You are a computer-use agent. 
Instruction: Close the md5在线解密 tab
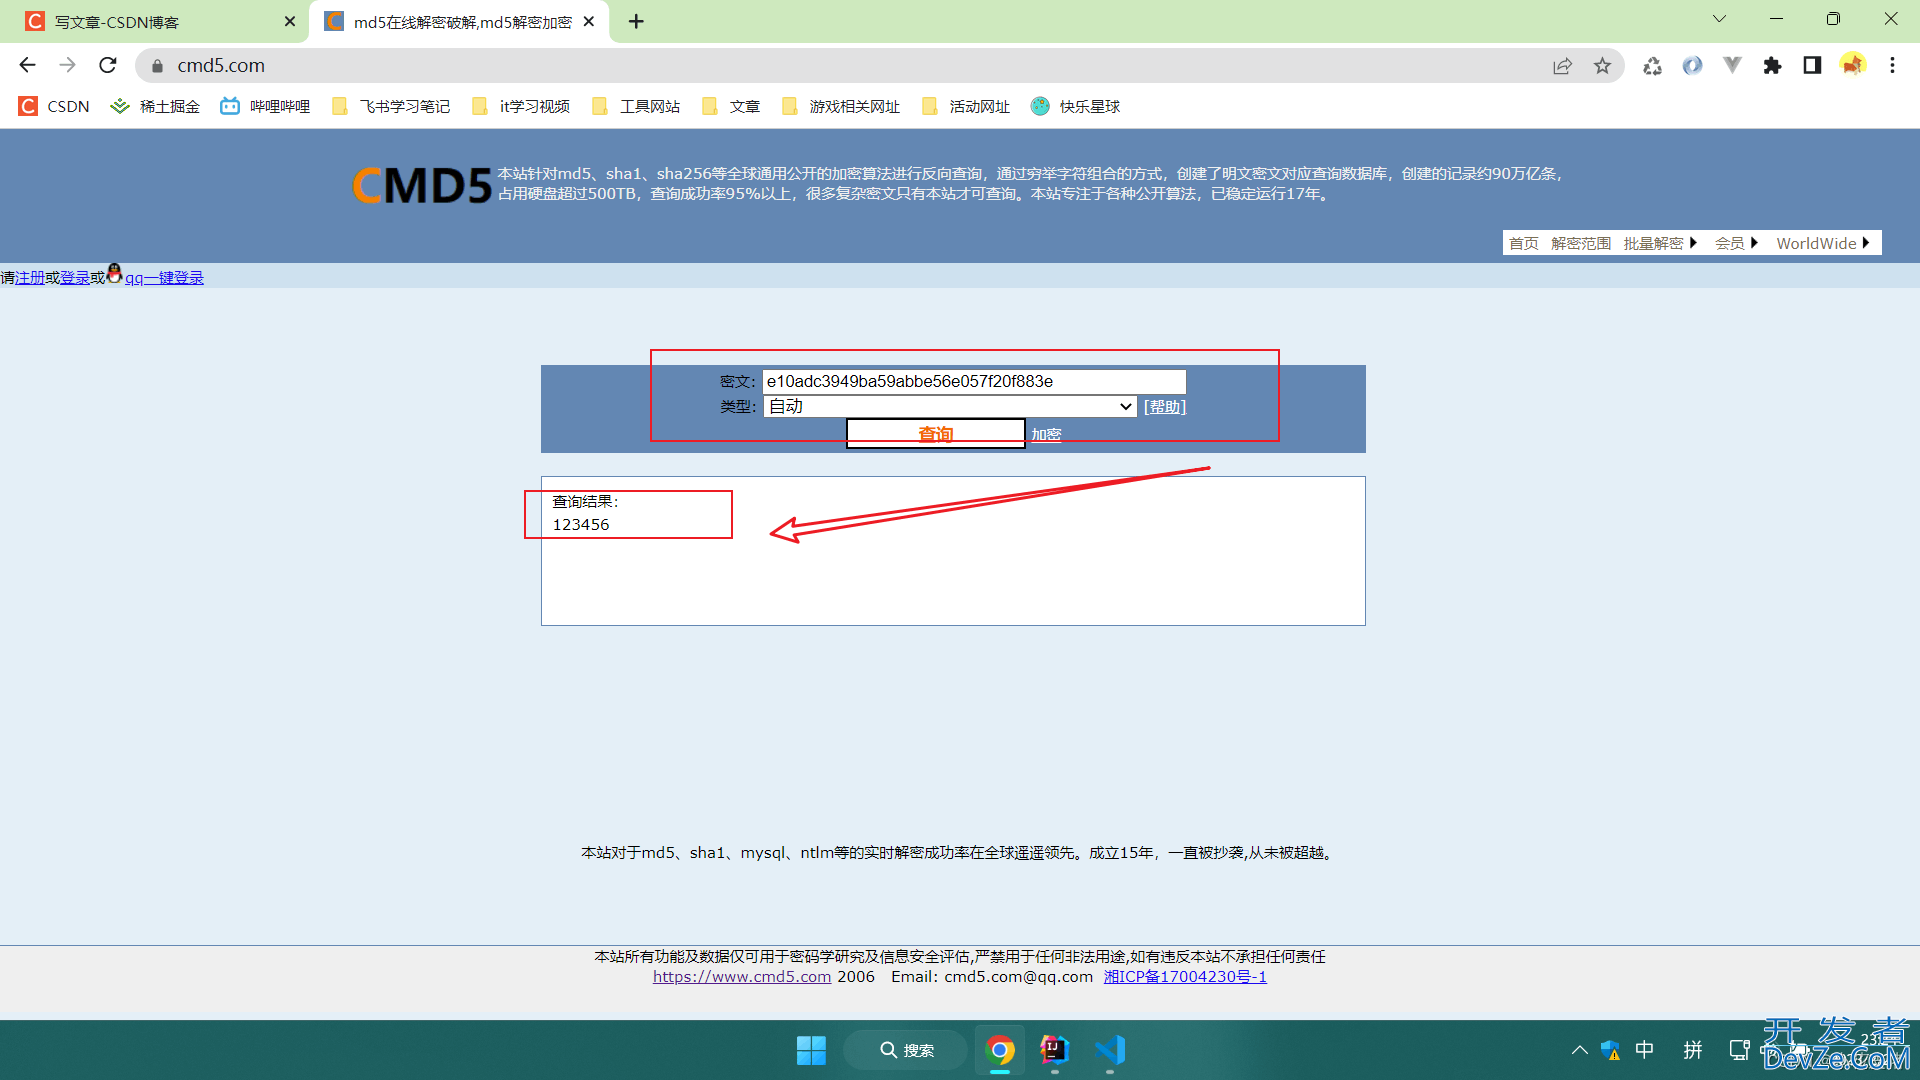click(589, 21)
